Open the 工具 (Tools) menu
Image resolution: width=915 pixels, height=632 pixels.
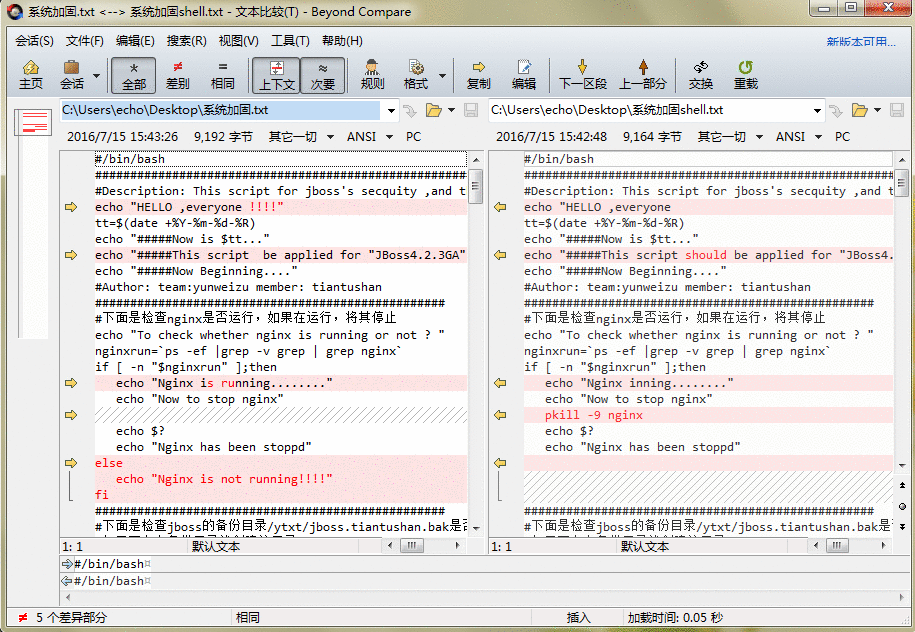(x=290, y=41)
